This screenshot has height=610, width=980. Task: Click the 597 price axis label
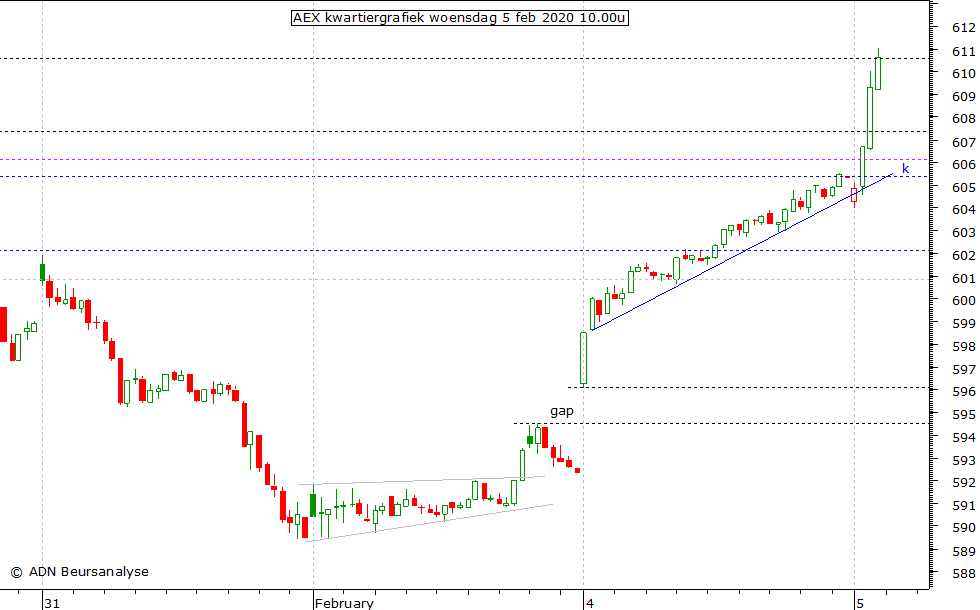click(x=963, y=369)
